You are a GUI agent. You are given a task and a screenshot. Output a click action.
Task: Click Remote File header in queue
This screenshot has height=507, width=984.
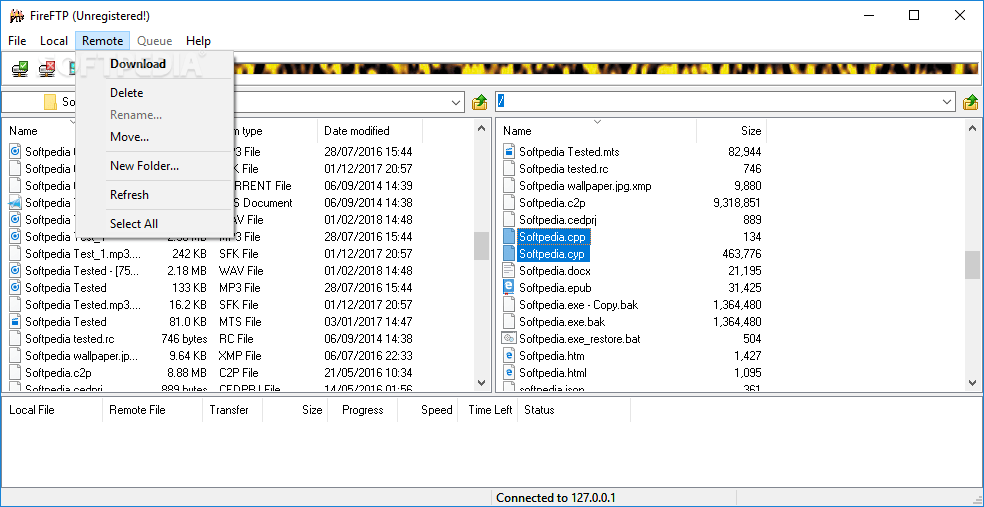click(152, 410)
